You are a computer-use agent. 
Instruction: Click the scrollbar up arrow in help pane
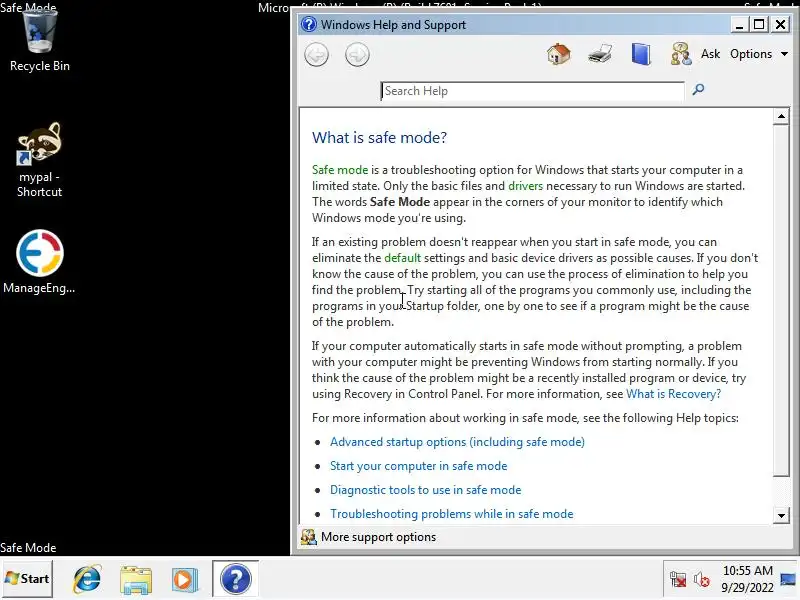781,116
